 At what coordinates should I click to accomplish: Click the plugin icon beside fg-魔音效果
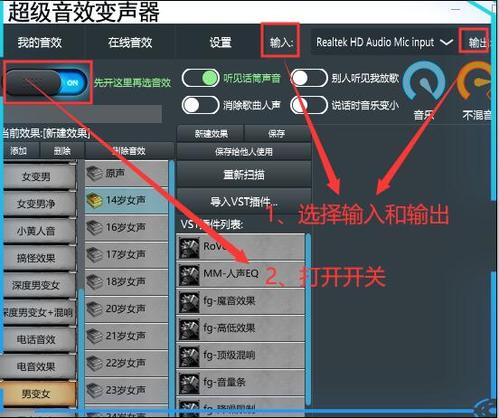tap(189, 302)
